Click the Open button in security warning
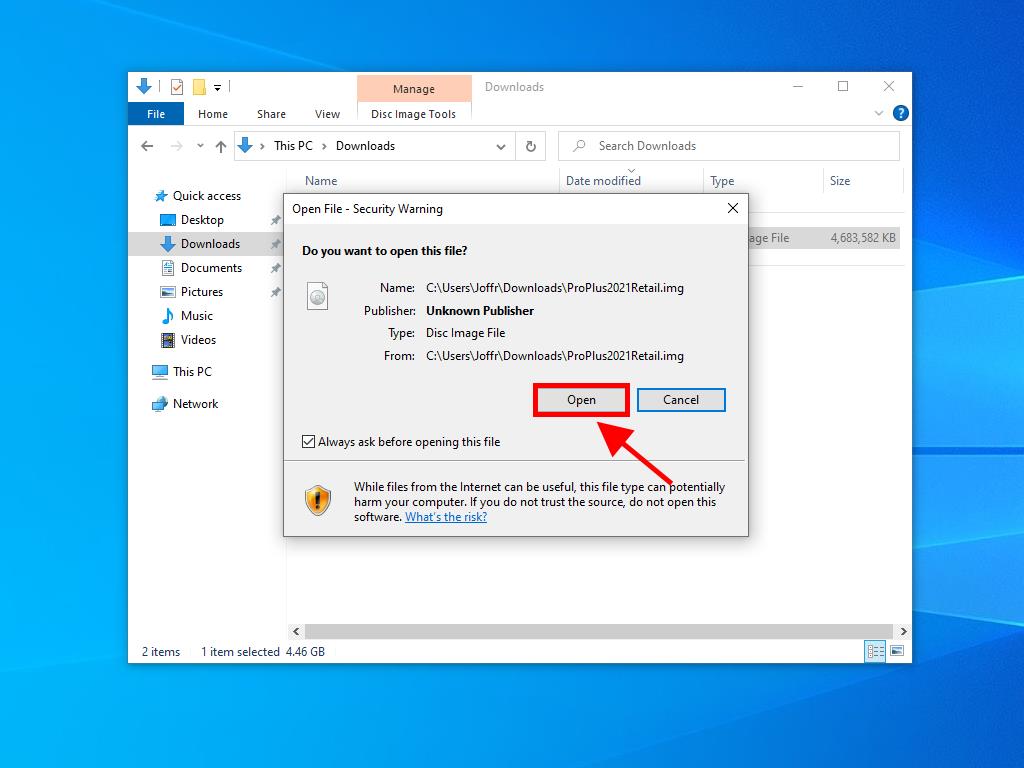 coord(581,400)
